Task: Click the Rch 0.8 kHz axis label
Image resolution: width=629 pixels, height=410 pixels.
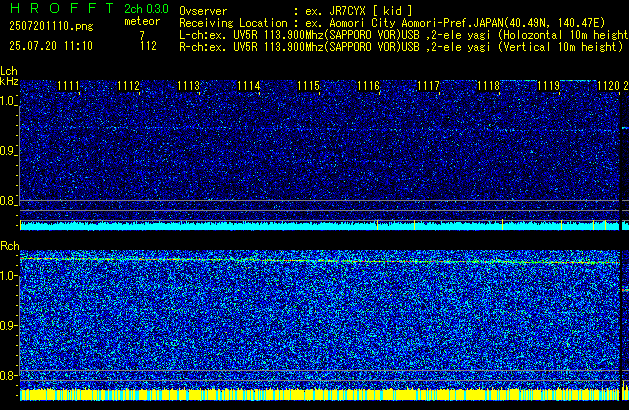Action: click(x=8, y=375)
